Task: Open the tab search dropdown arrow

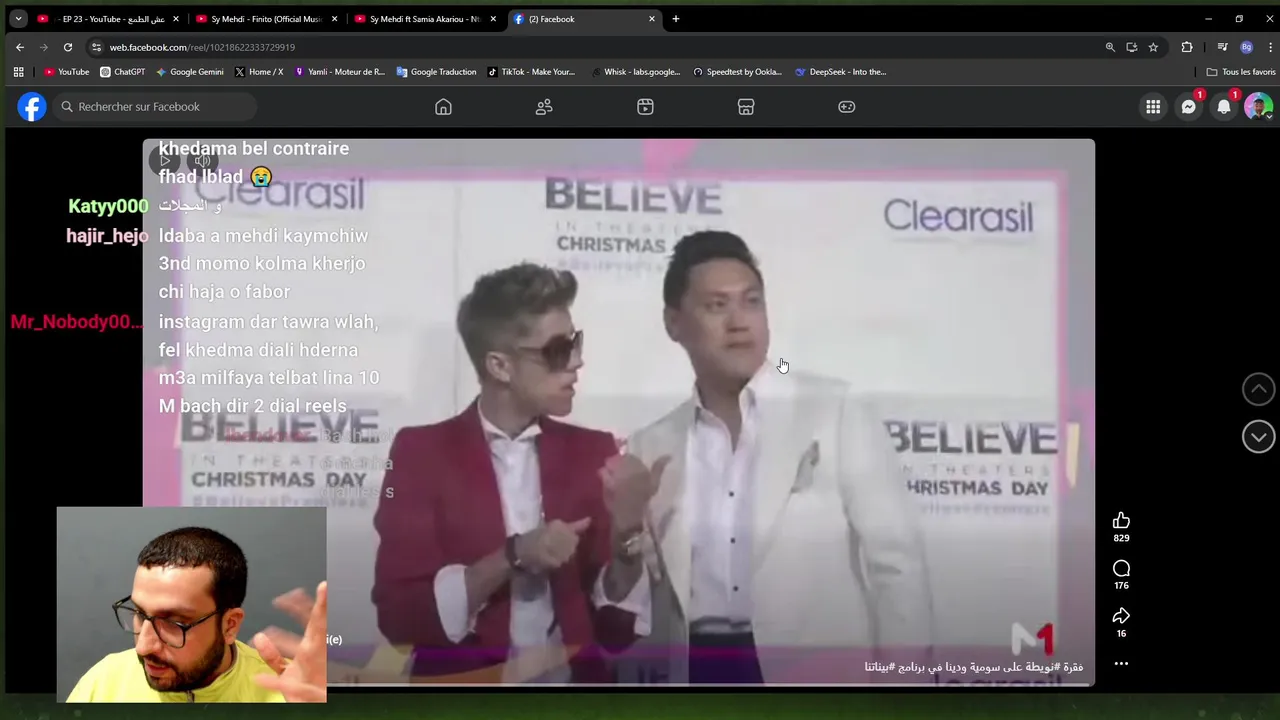Action: (x=18, y=19)
